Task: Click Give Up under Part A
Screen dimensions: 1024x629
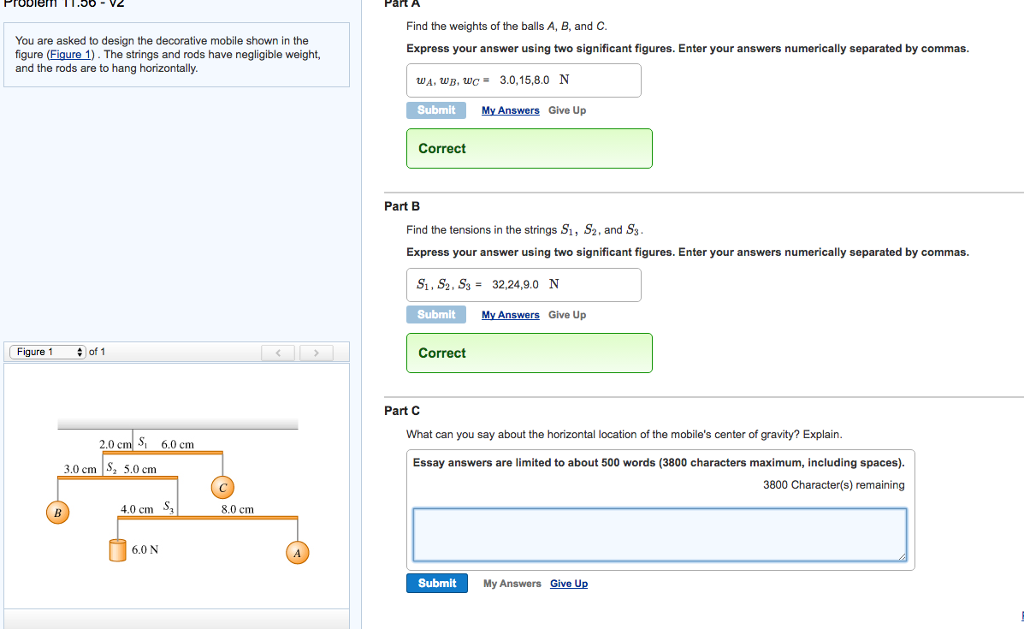Action: 567,110
